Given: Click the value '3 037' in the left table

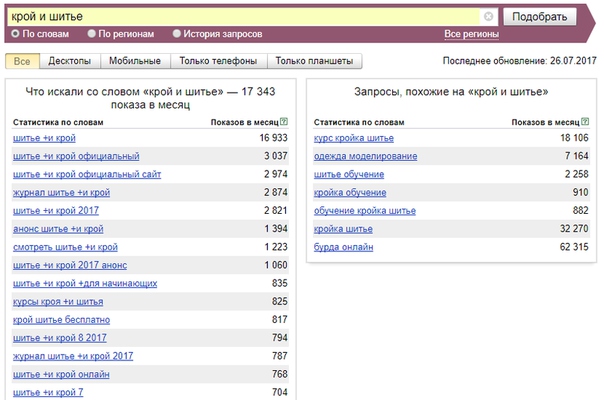Looking at the screenshot, I should [x=276, y=156].
